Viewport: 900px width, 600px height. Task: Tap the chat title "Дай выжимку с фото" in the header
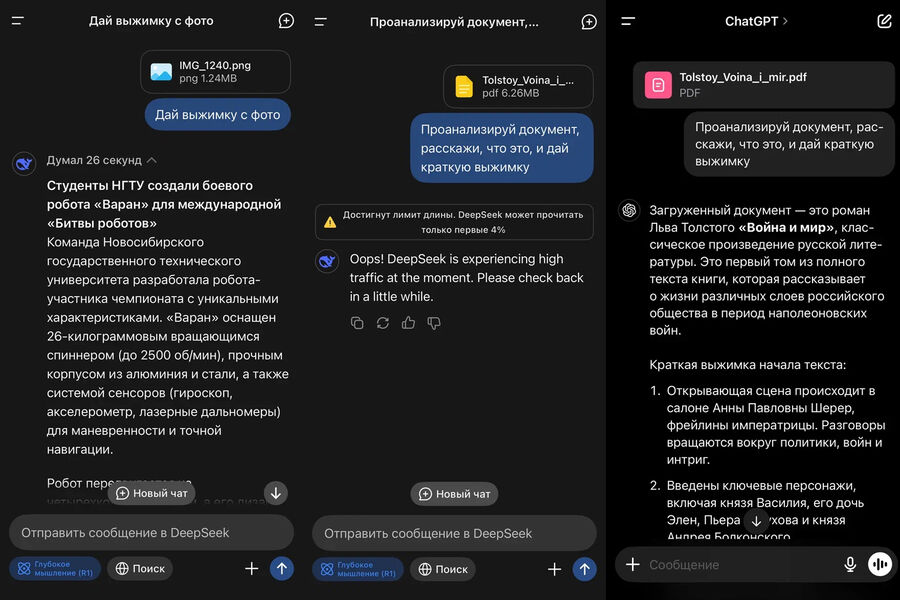(151, 21)
